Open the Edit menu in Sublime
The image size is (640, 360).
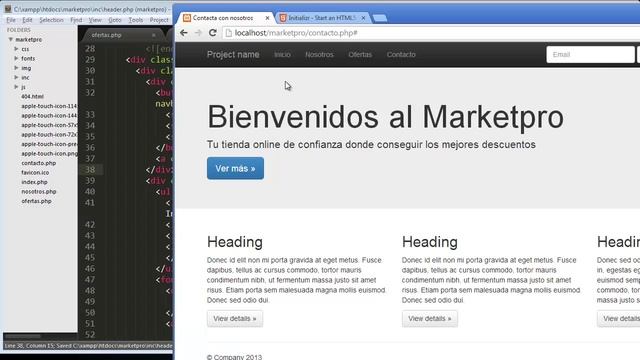pos(27,20)
